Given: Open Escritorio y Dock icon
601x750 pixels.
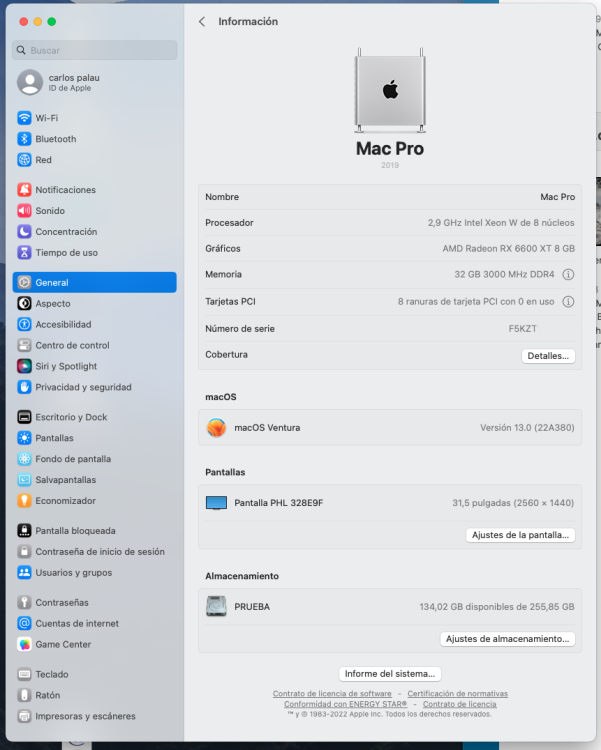Looking at the screenshot, I should (24, 417).
